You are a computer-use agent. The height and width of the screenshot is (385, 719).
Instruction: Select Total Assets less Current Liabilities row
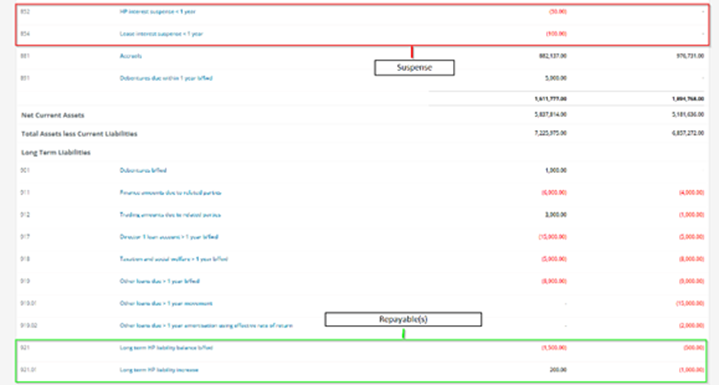click(x=362, y=133)
